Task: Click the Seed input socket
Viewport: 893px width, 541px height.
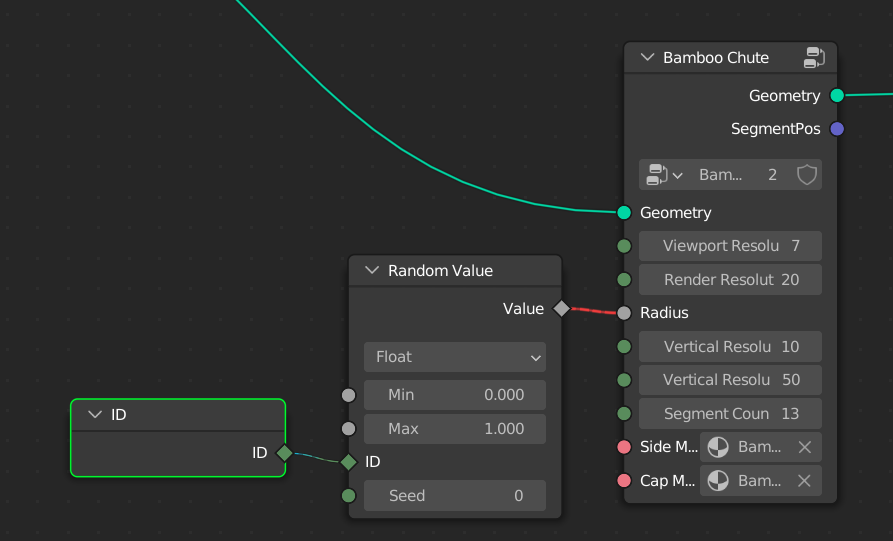Action: click(x=349, y=495)
